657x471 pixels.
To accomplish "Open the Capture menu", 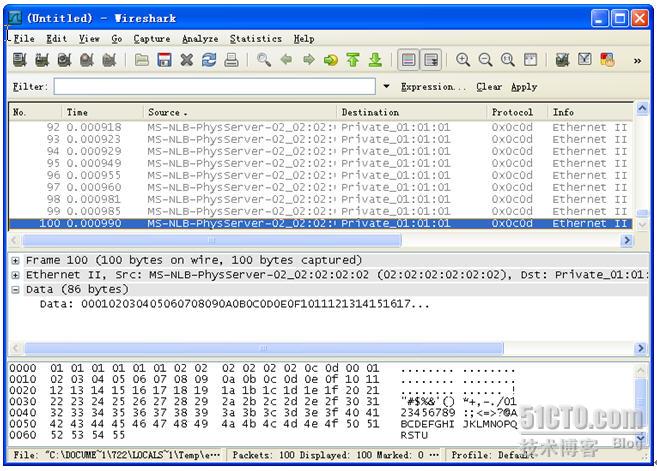I will [x=152, y=39].
